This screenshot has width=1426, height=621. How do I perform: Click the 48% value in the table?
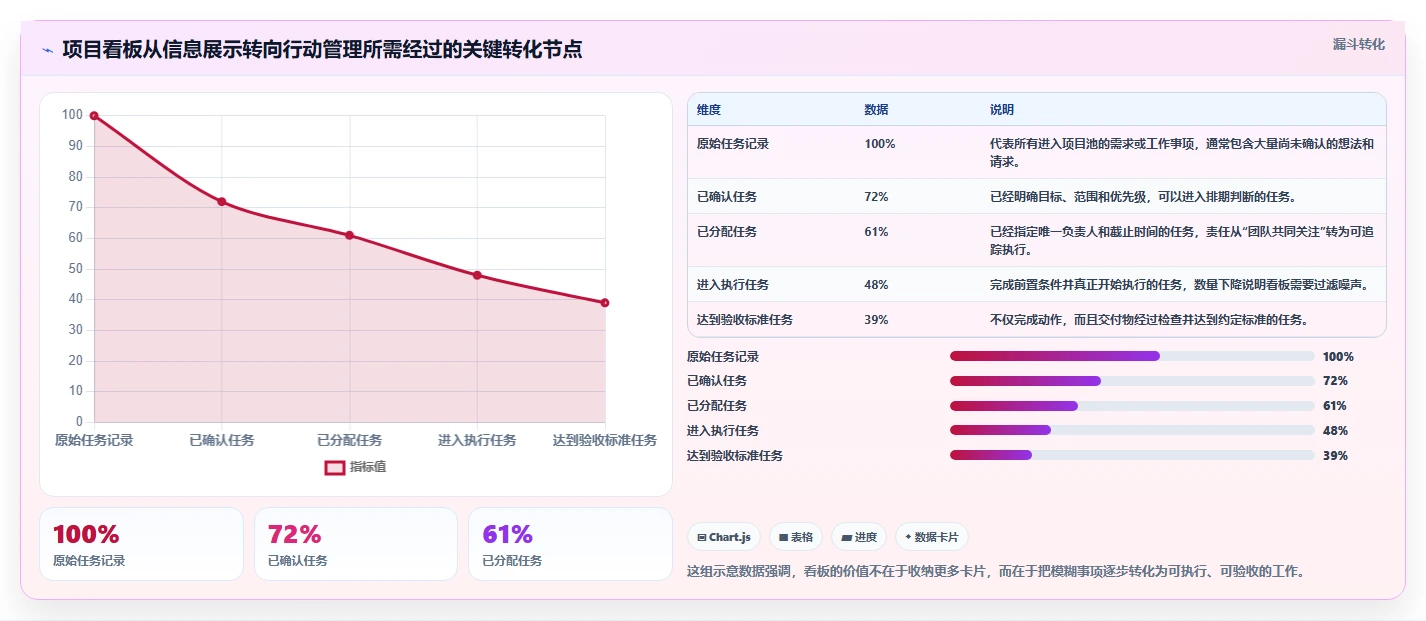(876, 285)
